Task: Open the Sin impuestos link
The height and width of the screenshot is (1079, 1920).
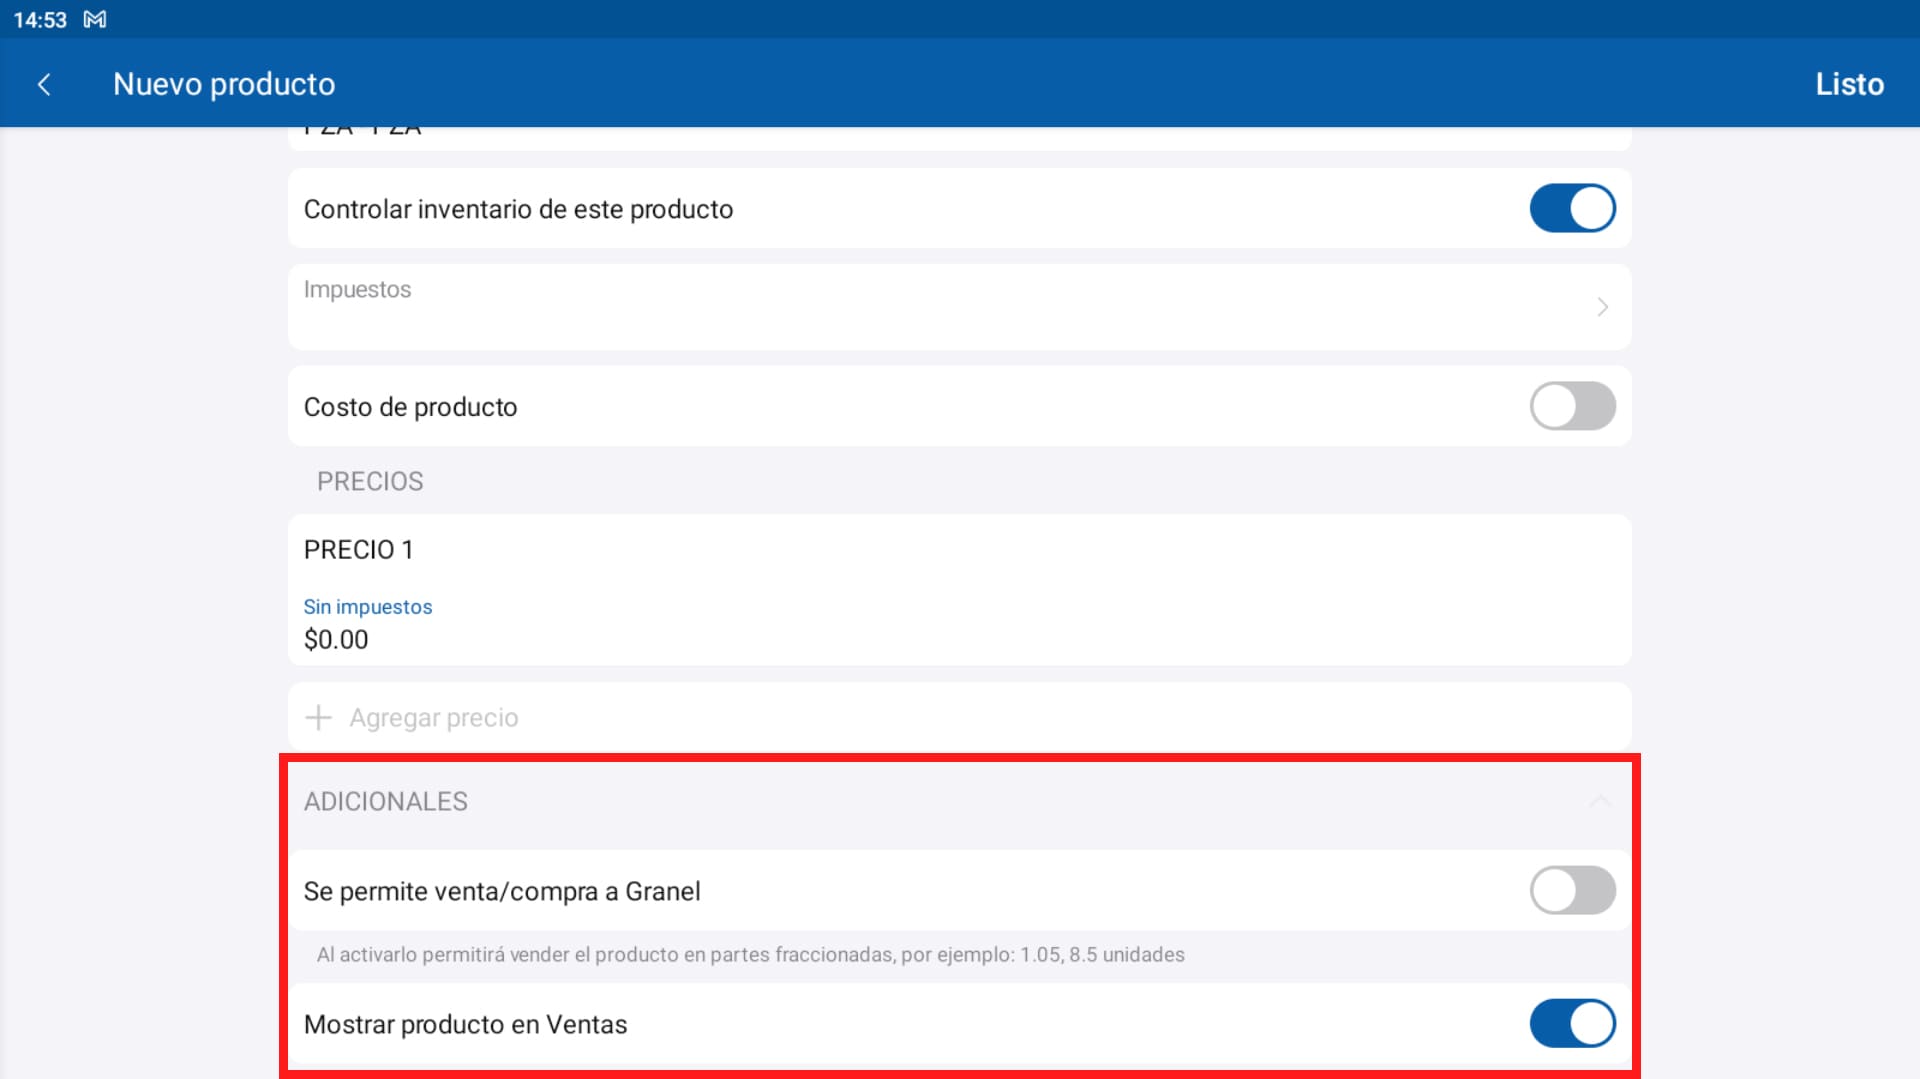Action: click(368, 606)
